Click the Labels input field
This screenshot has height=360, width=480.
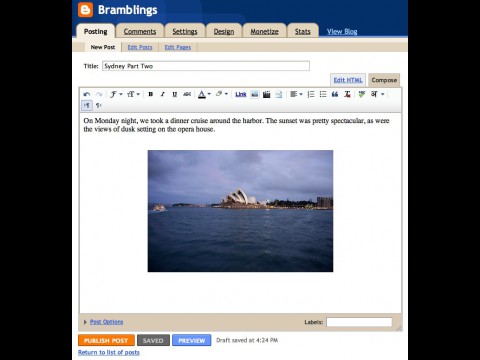pos(359,322)
